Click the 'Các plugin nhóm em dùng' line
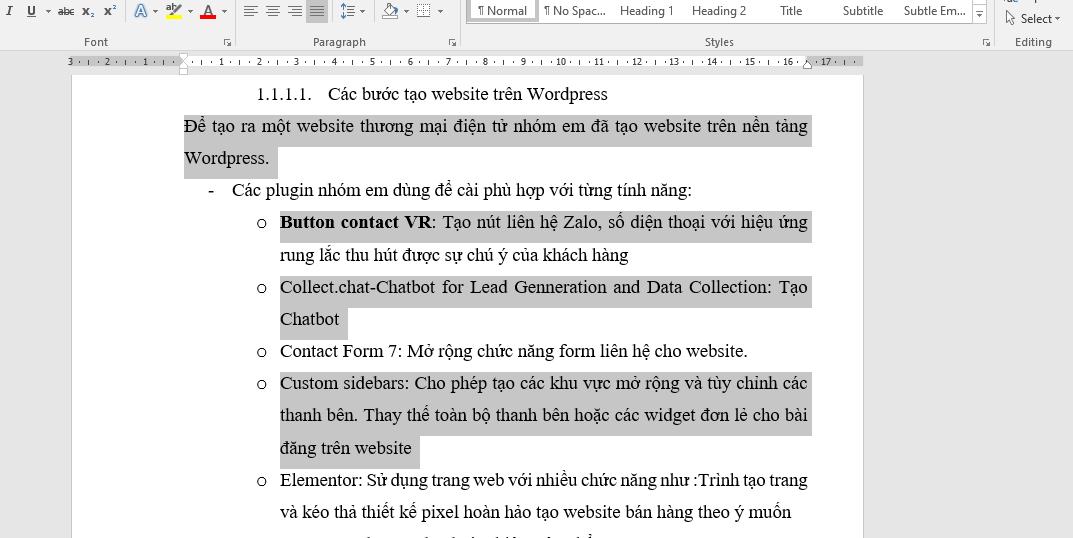1073x538 pixels. coord(462,190)
